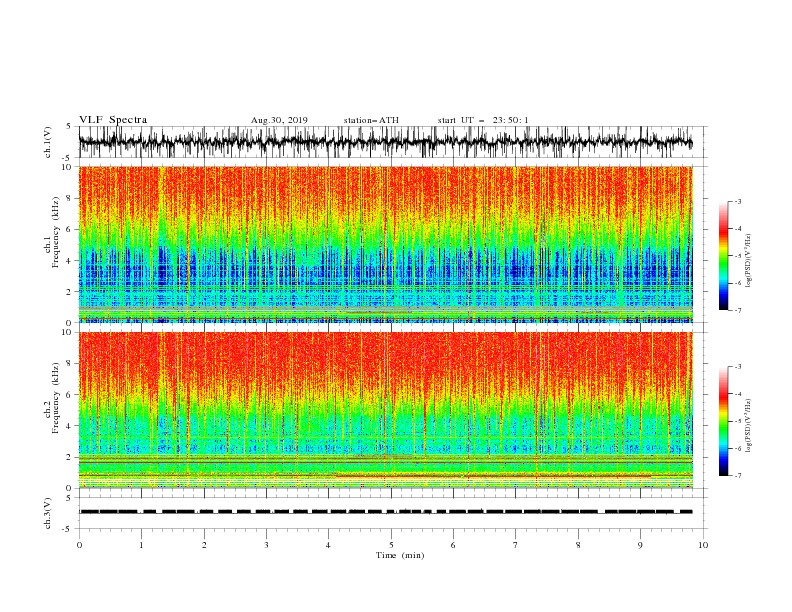This screenshot has height=612, width=792.
Task: Click the time axis tick label '3'
Action: [x=266, y=545]
